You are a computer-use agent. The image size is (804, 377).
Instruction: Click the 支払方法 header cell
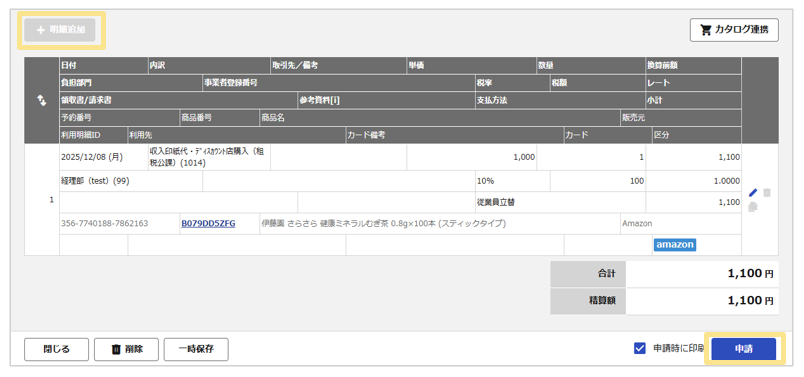pyautogui.click(x=560, y=100)
